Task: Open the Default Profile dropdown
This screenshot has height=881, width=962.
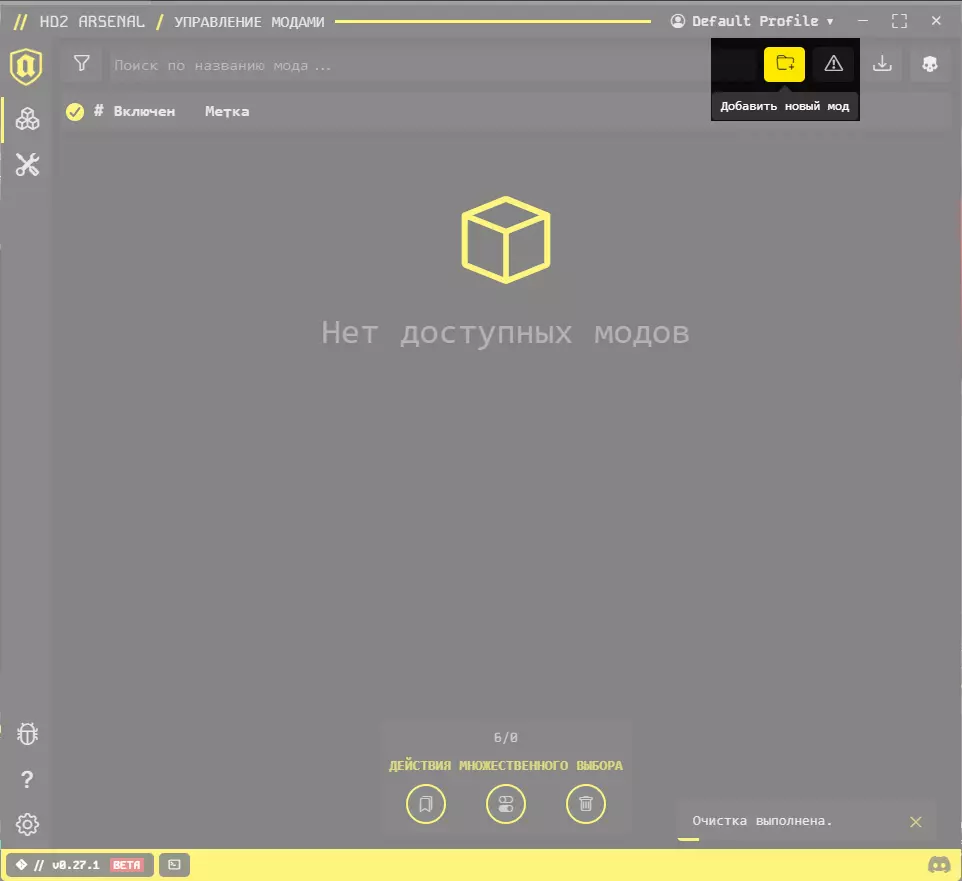Action: pyautogui.click(x=752, y=21)
